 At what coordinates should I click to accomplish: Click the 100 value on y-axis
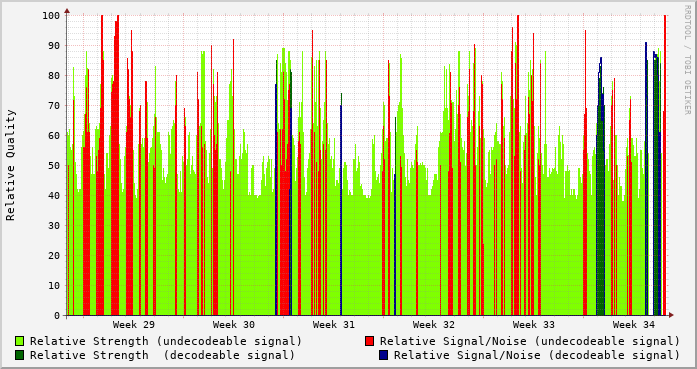coord(51,16)
